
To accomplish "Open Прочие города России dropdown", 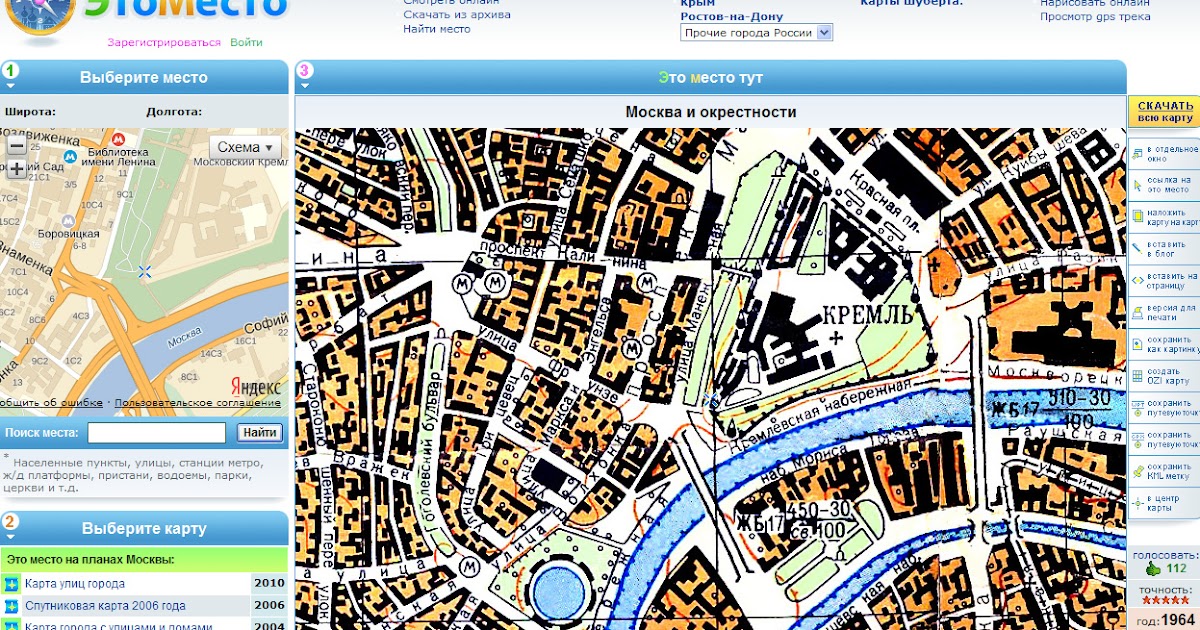I will [x=756, y=33].
